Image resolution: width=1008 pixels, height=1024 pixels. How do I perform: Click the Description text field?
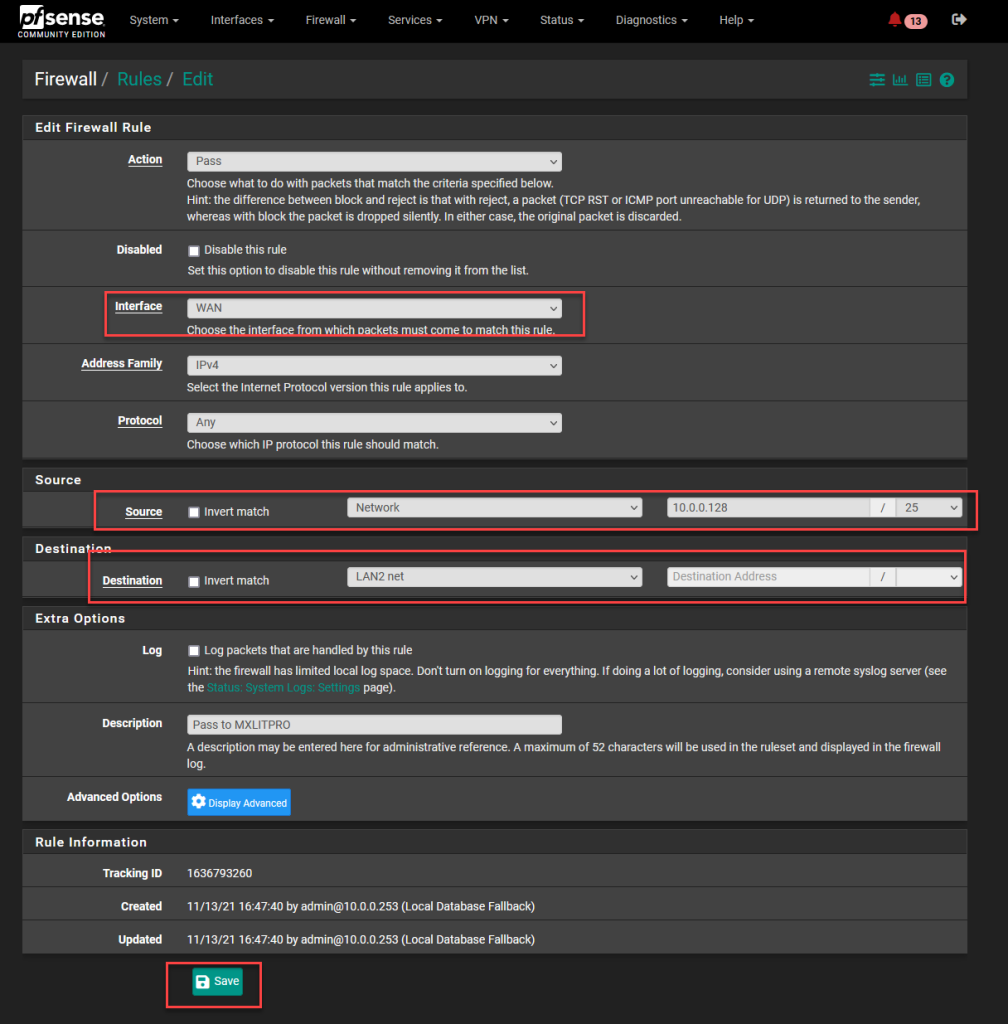point(374,725)
